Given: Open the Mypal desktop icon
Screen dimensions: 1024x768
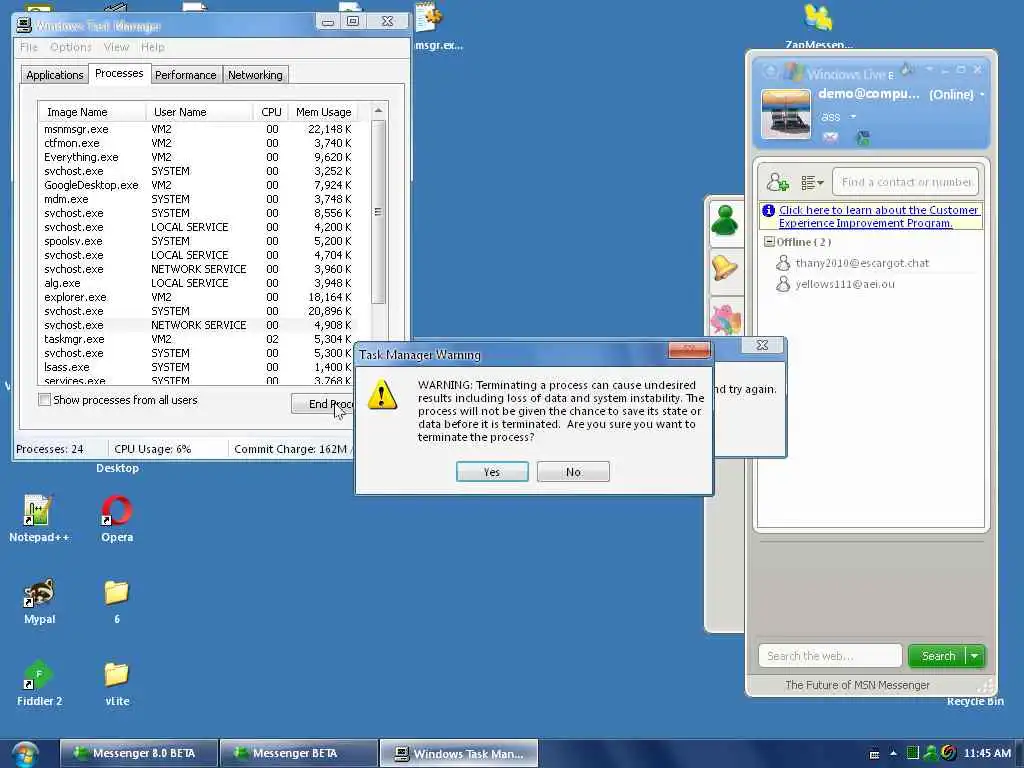Looking at the screenshot, I should [x=39, y=600].
